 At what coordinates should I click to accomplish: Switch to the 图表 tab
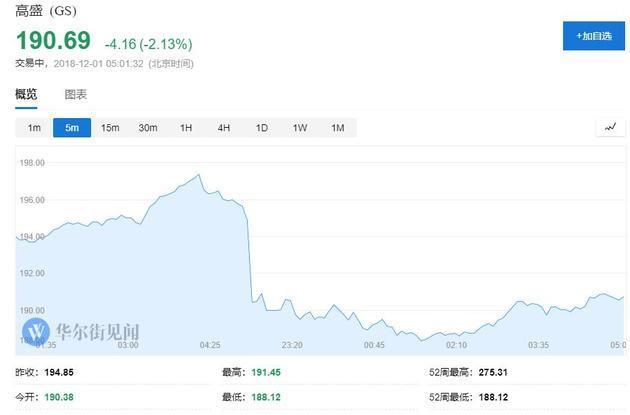click(x=76, y=94)
